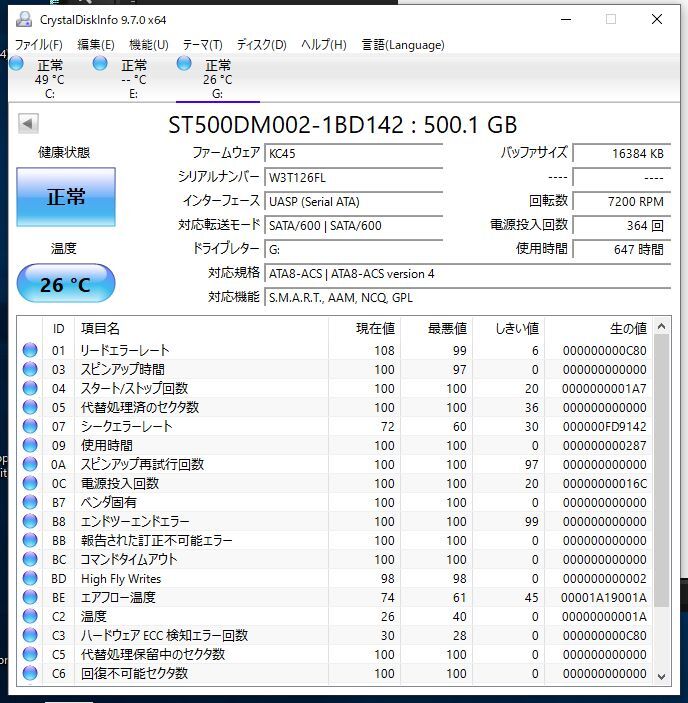Click the power on count value 364 回
Image resolution: width=688 pixels, height=703 pixels.
pos(622,226)
